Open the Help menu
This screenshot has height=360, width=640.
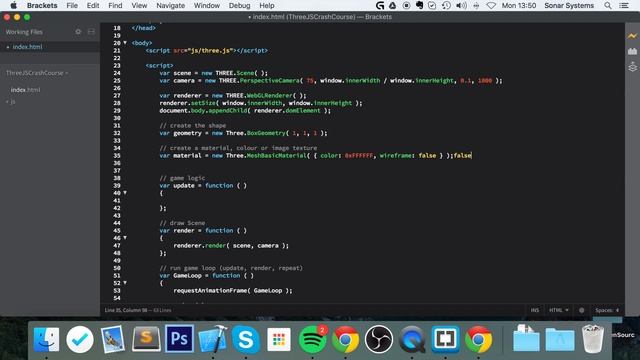point(267,6)
